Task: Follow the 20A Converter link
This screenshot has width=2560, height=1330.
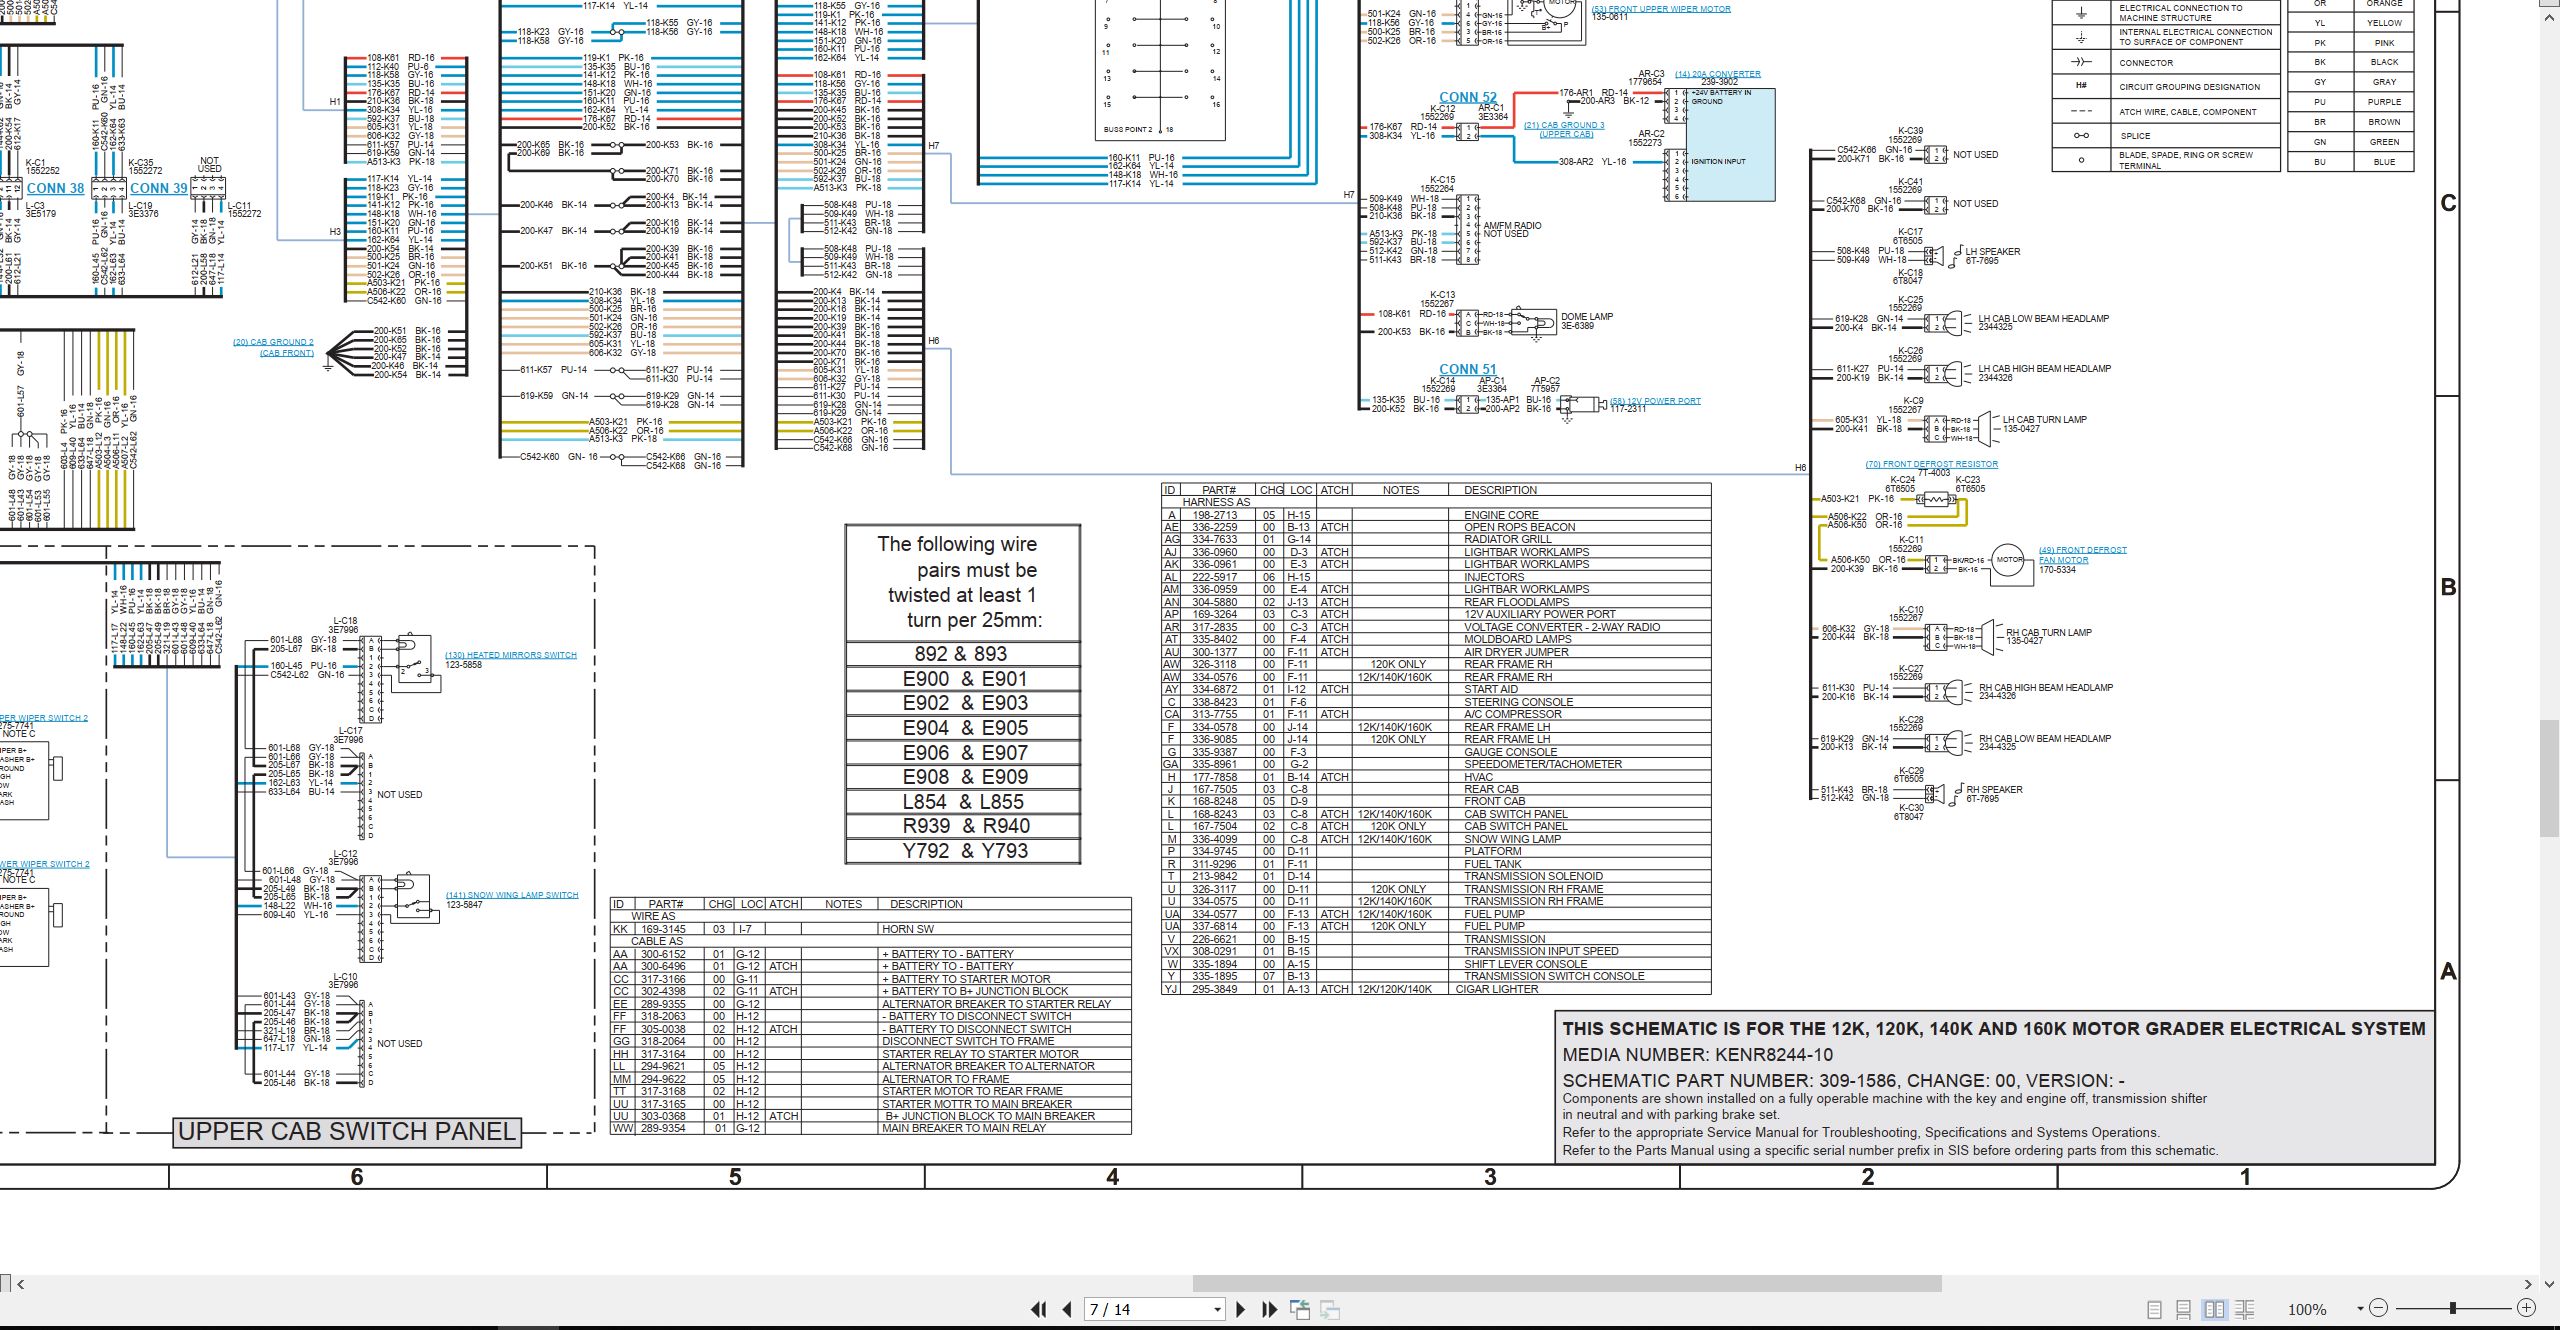Action: pyautogui.click(x=1718, y=74)
